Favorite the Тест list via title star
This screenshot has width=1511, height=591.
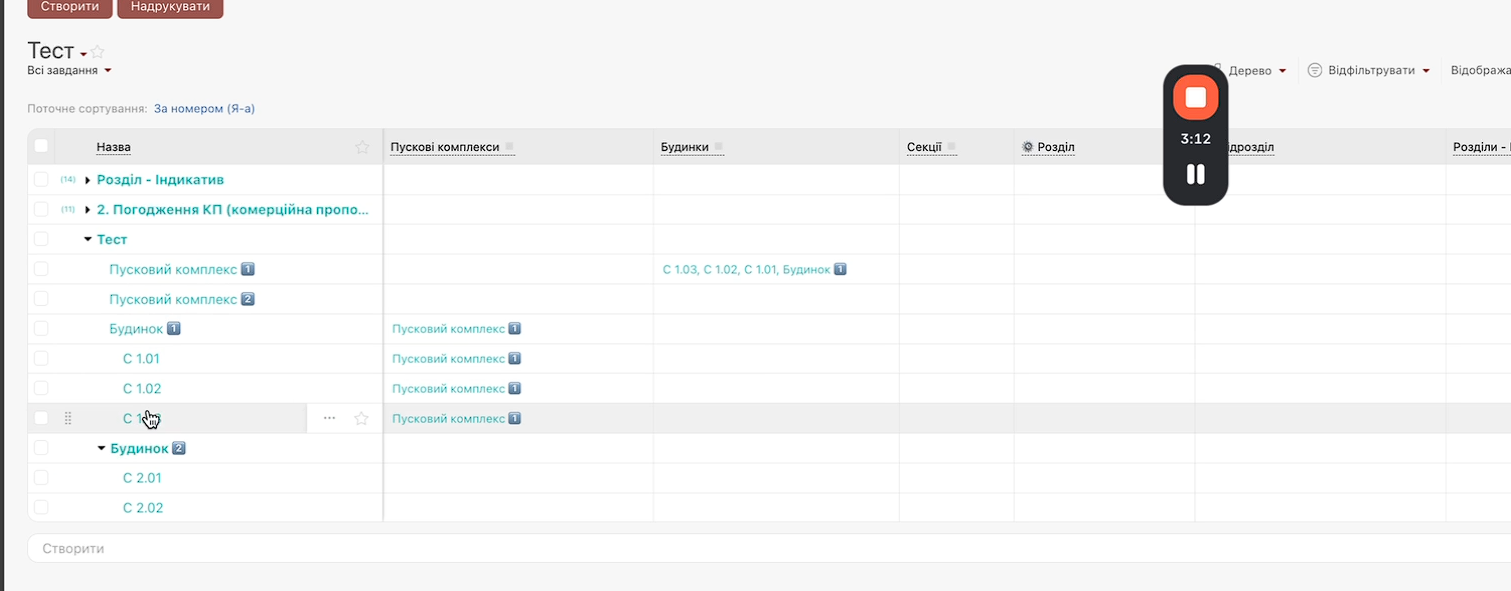click(98, 52)
